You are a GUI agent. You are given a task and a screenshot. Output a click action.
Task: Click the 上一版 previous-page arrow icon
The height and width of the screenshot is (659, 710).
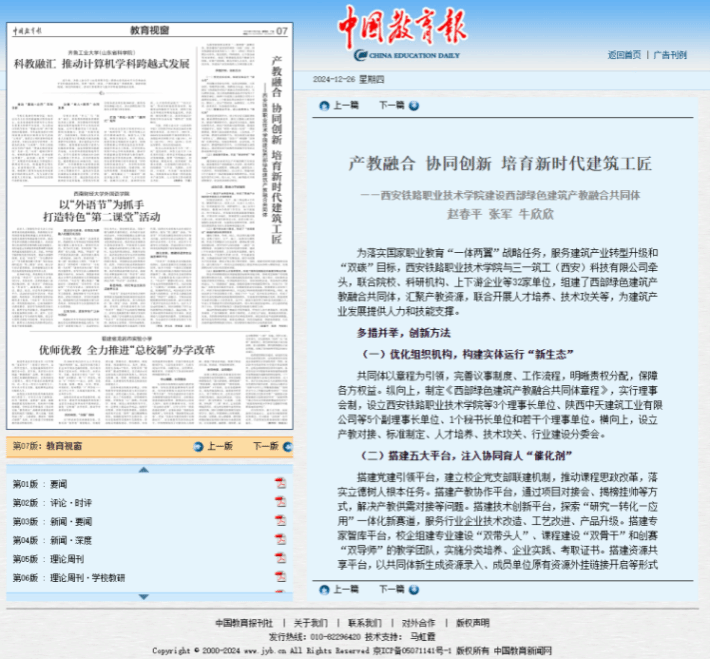198,447
